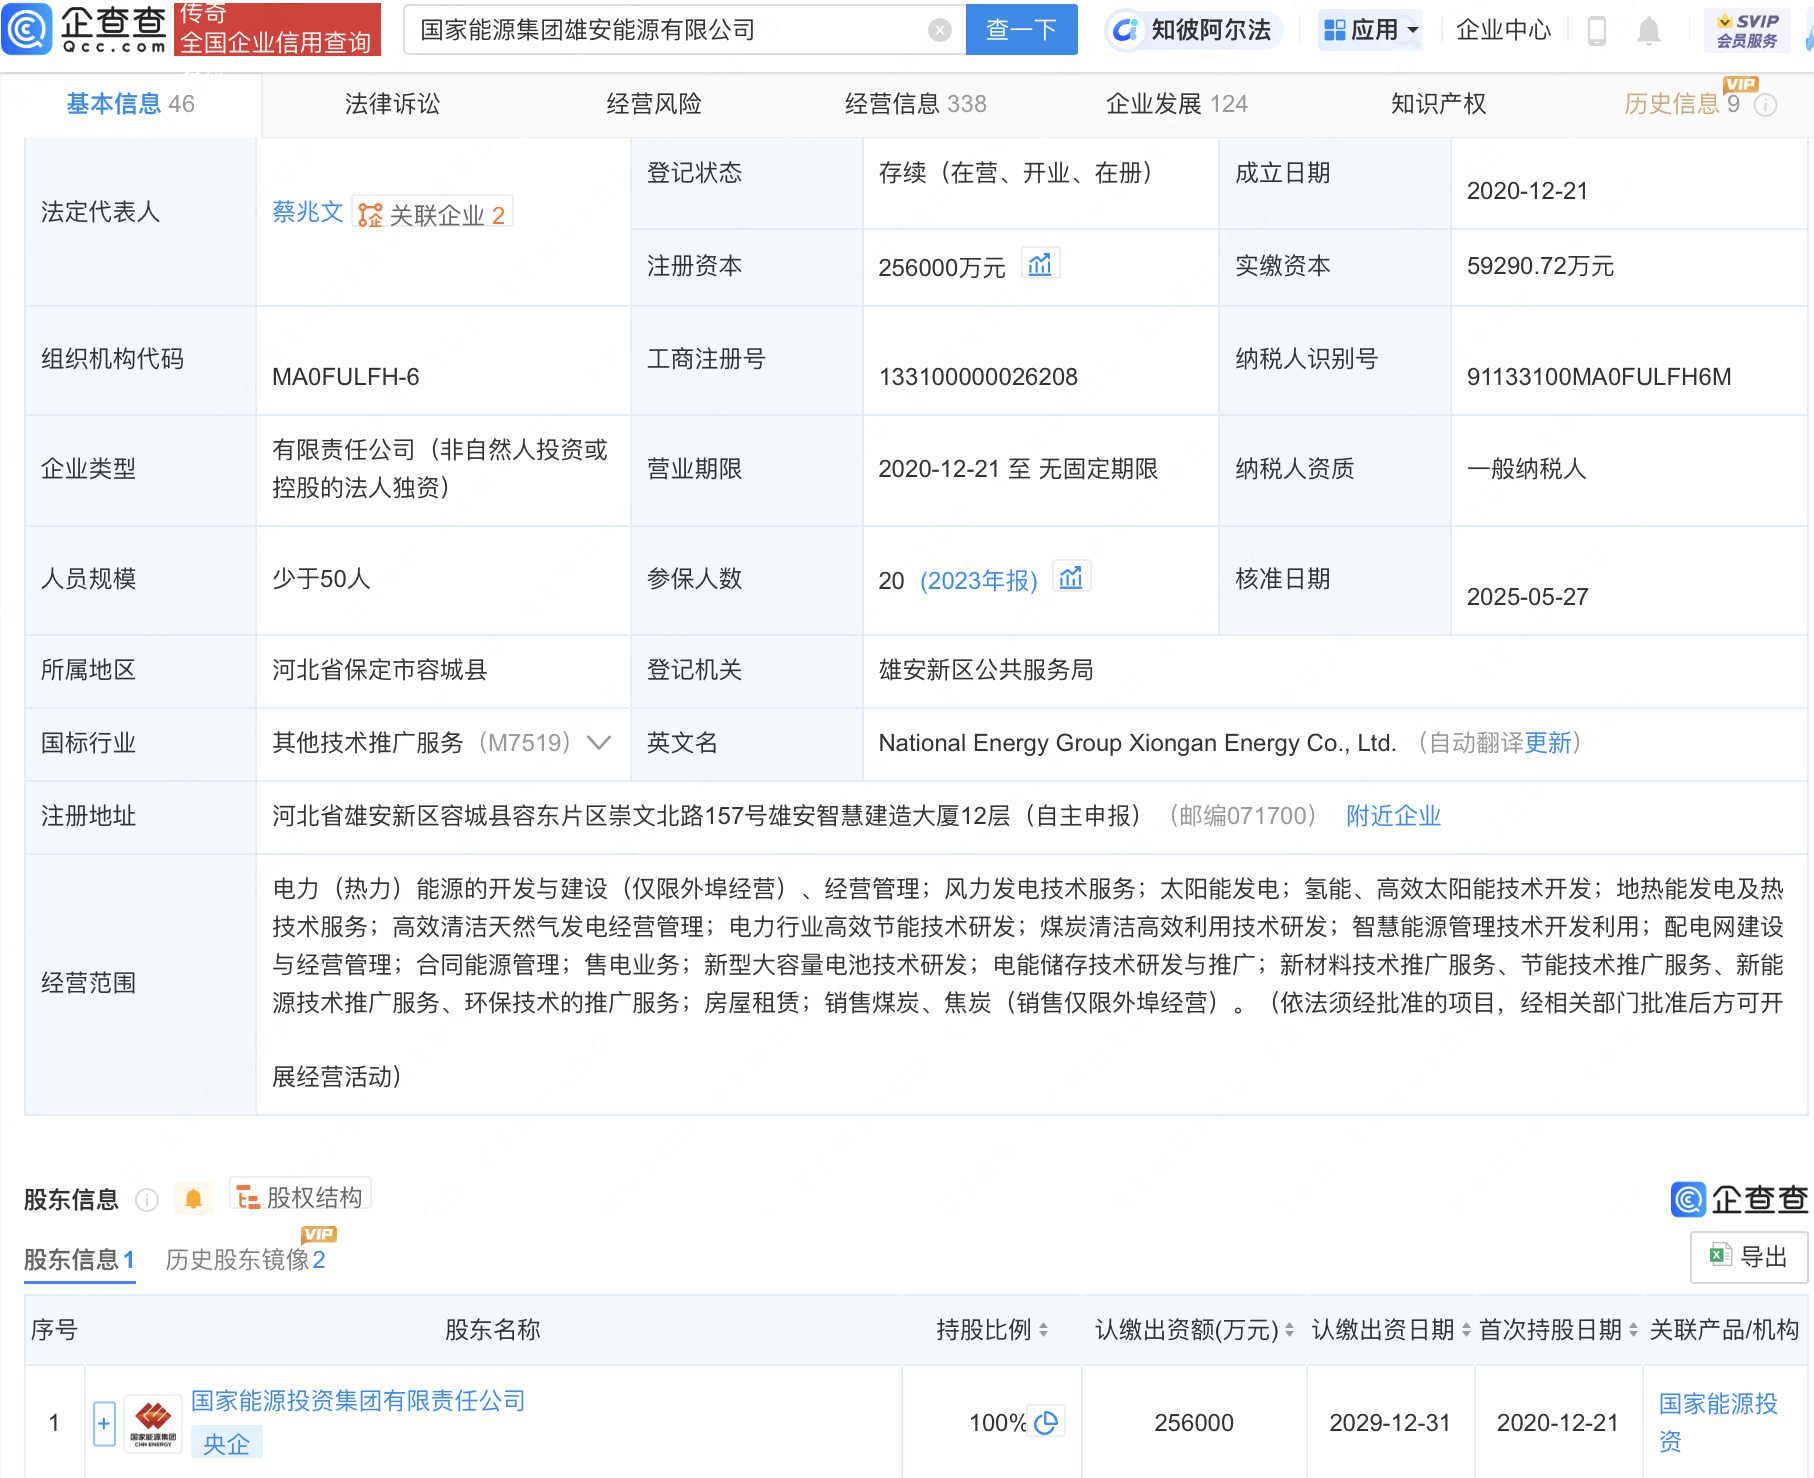Screen dimensions: 1814x1478
Task: Open 国家能源投资 related product link
Action: point(1718,1422)
